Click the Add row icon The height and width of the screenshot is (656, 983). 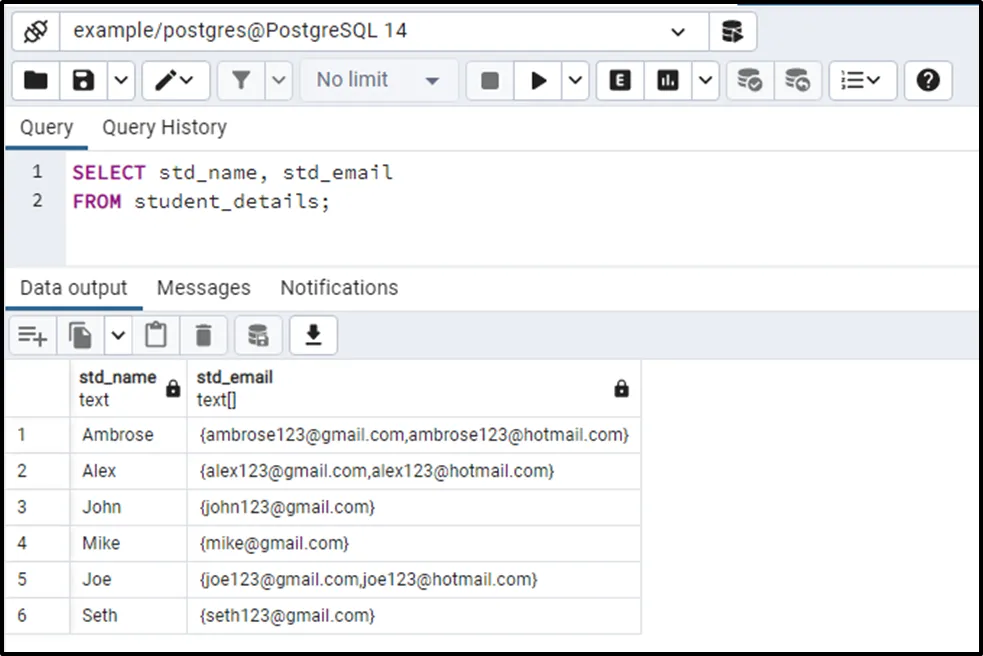pyautogui.click(x=32, y=336)
